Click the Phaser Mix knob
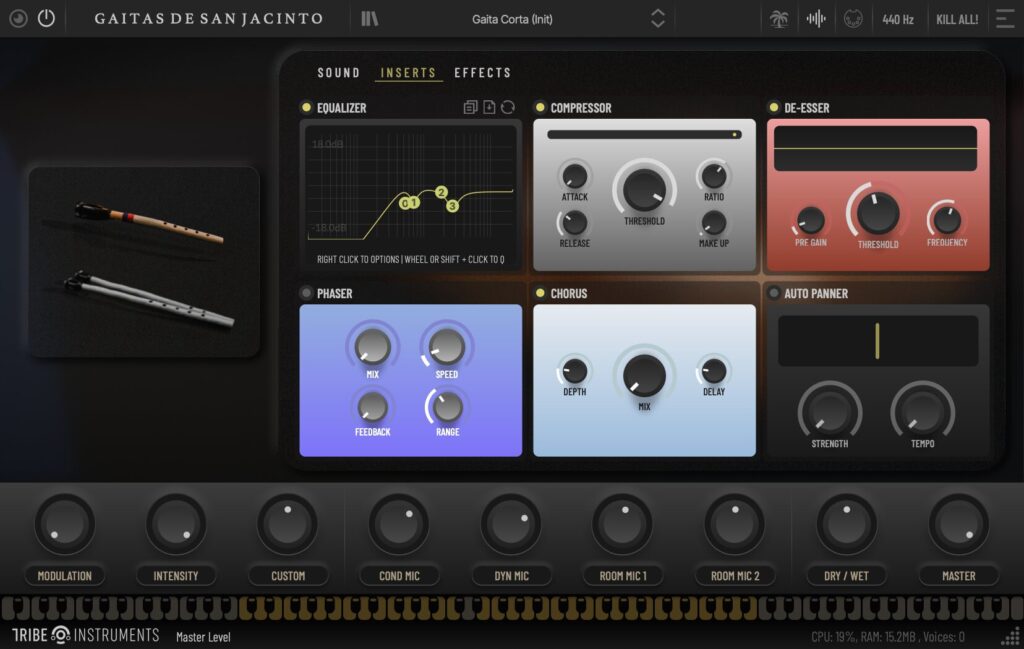1024x649 pixels. pos(372,346)
